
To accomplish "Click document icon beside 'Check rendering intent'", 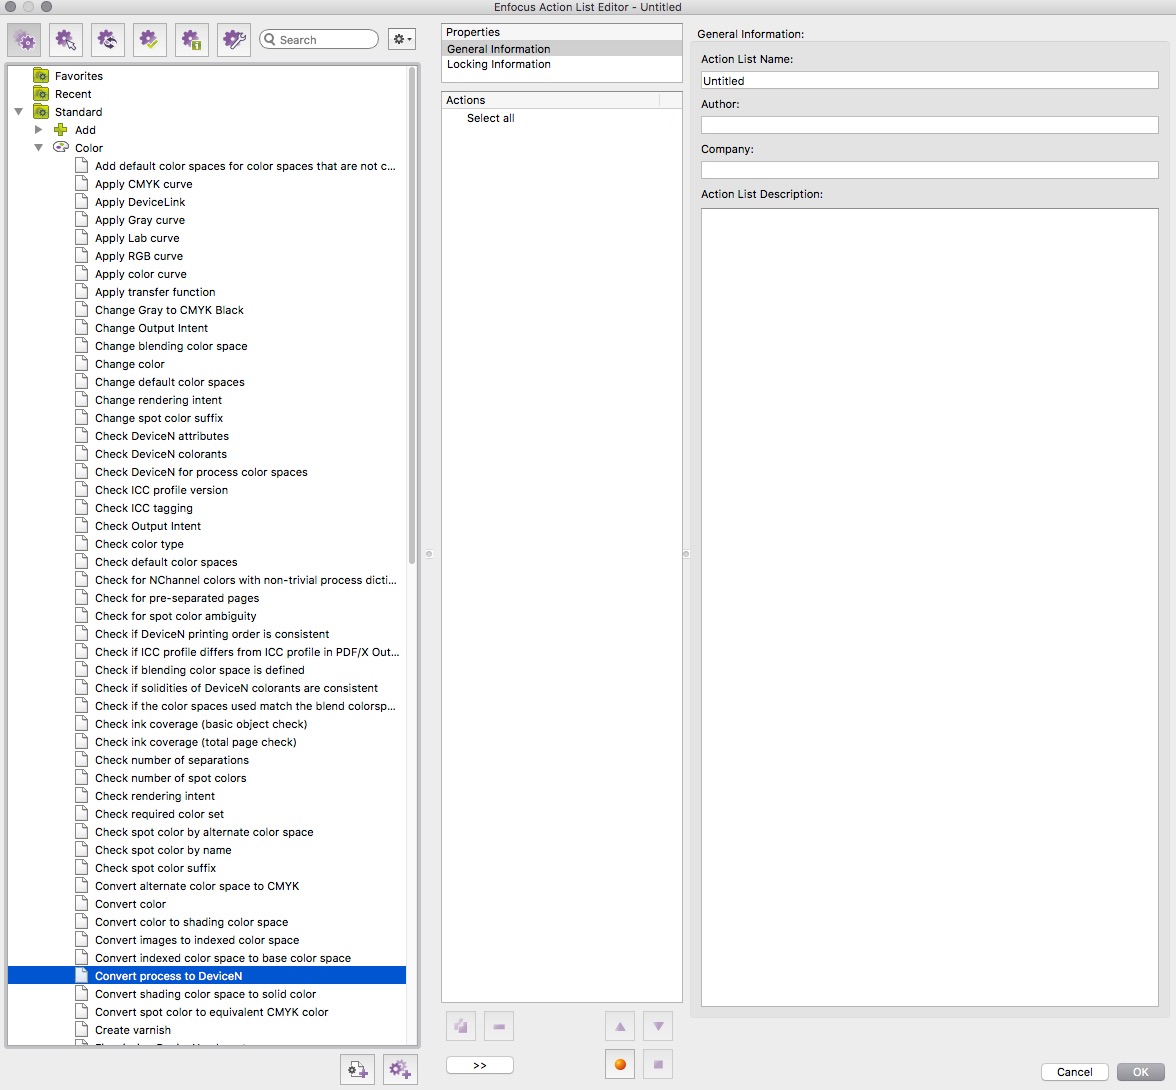I will point(82,796).
